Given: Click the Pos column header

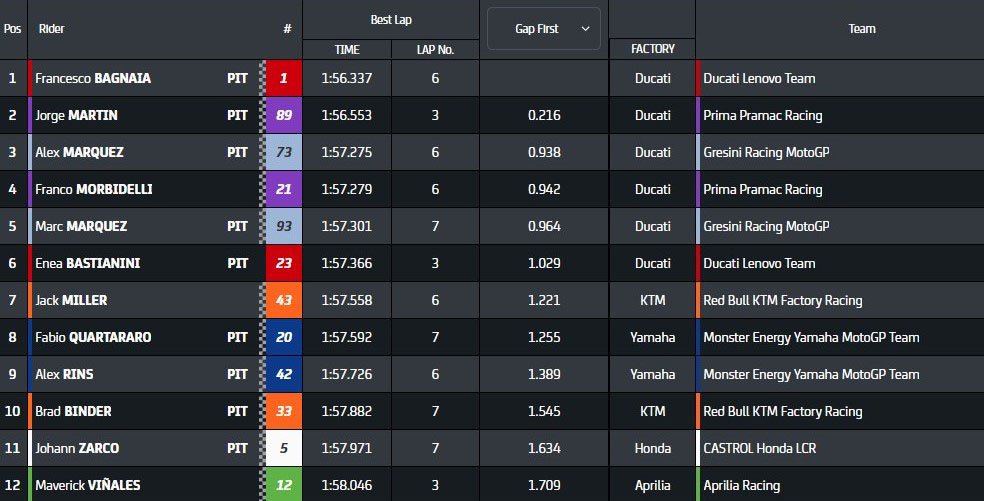Looking at the screenshot, I should coord(13,29).
